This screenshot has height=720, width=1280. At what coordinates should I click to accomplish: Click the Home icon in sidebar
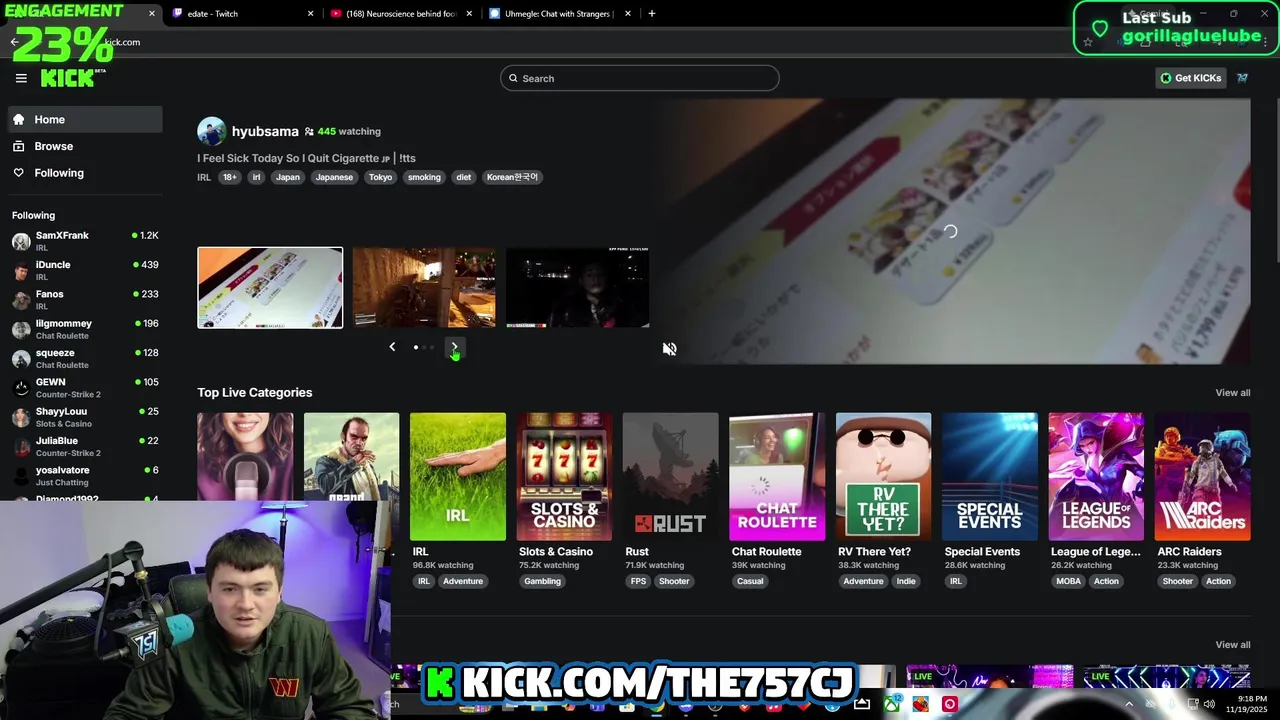[19, 119]
